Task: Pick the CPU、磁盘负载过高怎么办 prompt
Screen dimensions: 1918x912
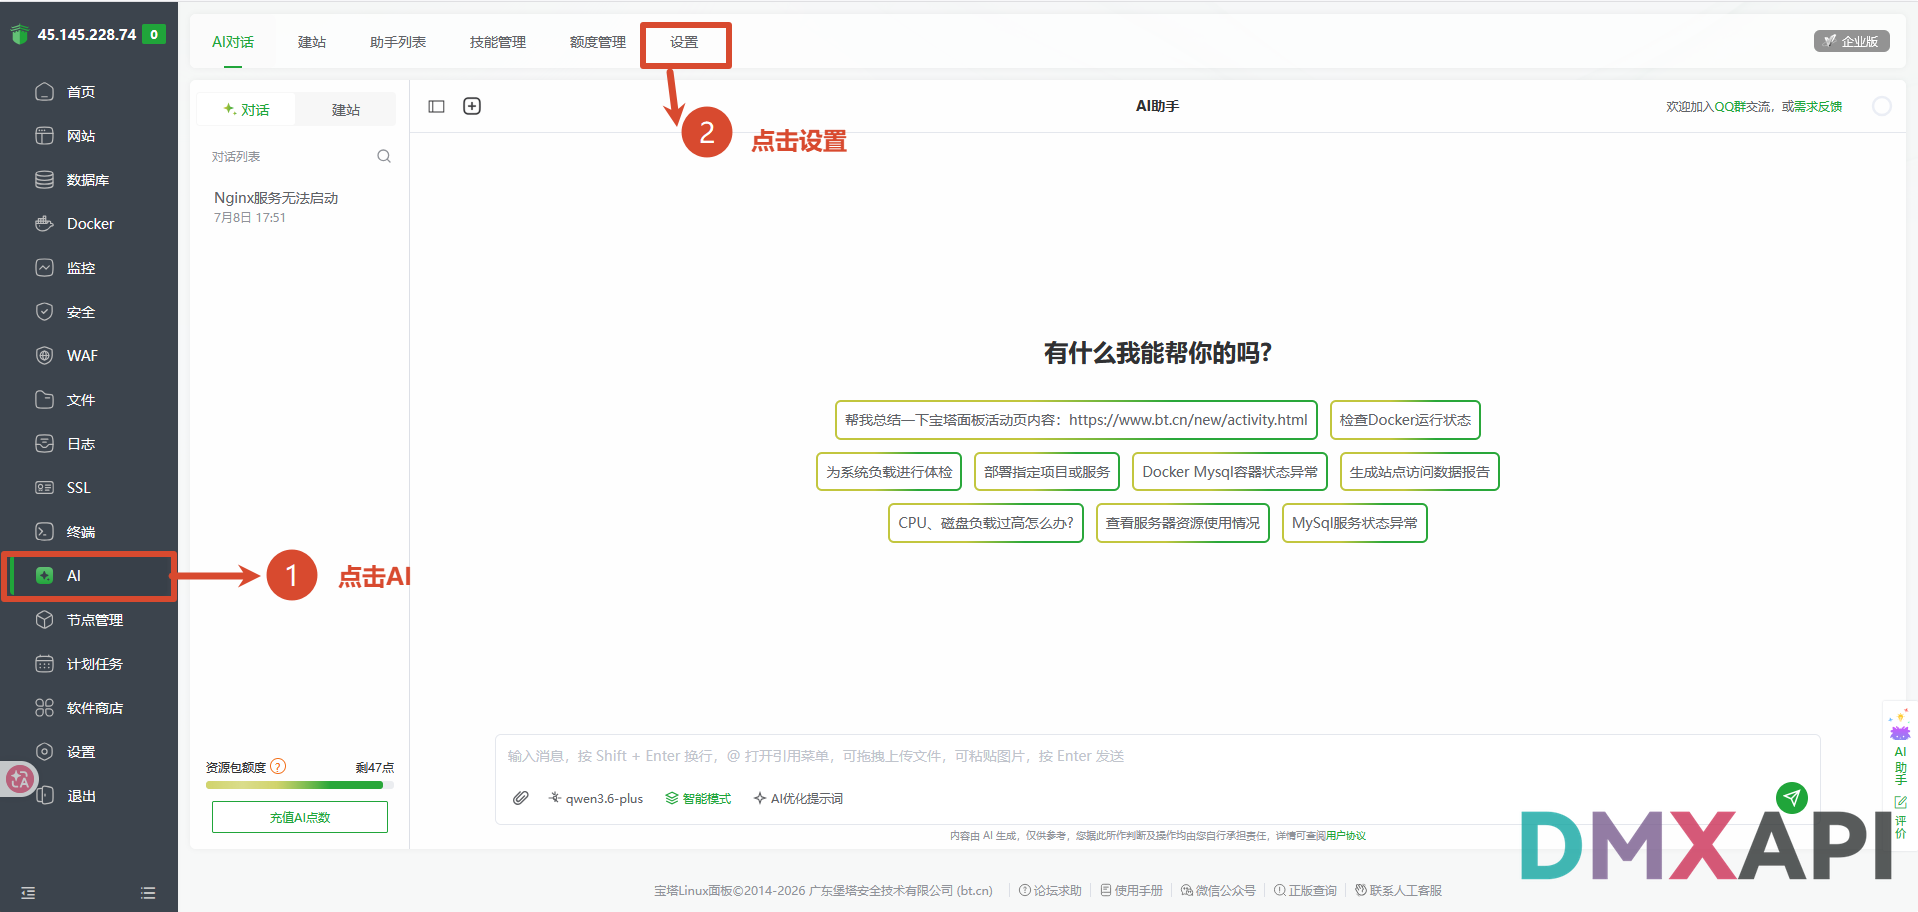Action: point(986,523)
